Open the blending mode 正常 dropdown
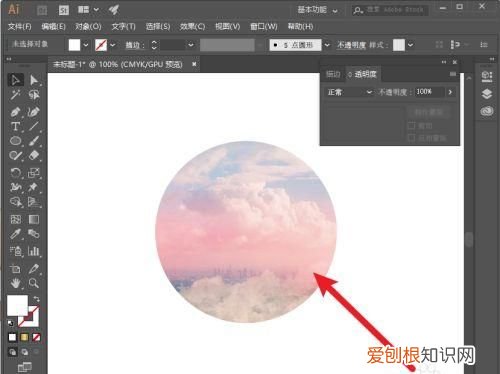The width and height of the screenshot is (500, 374). 349,92
